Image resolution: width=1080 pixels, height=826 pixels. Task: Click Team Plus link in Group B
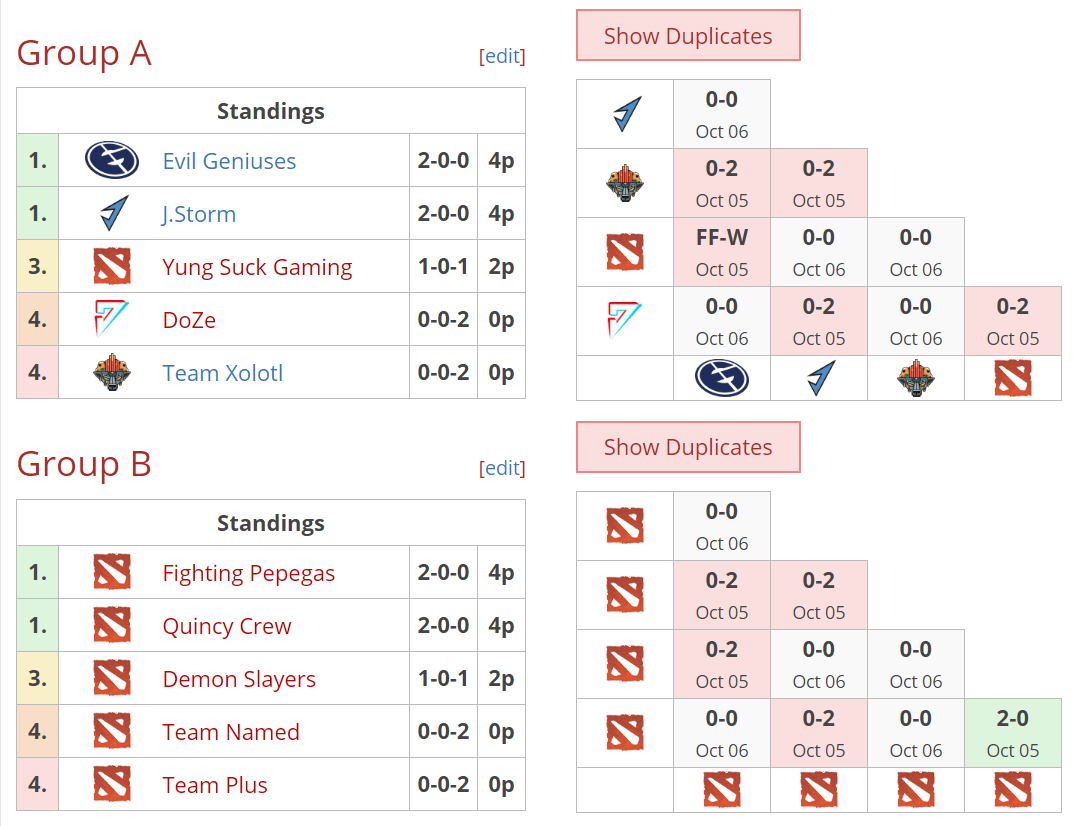click(x=215, y=785)
